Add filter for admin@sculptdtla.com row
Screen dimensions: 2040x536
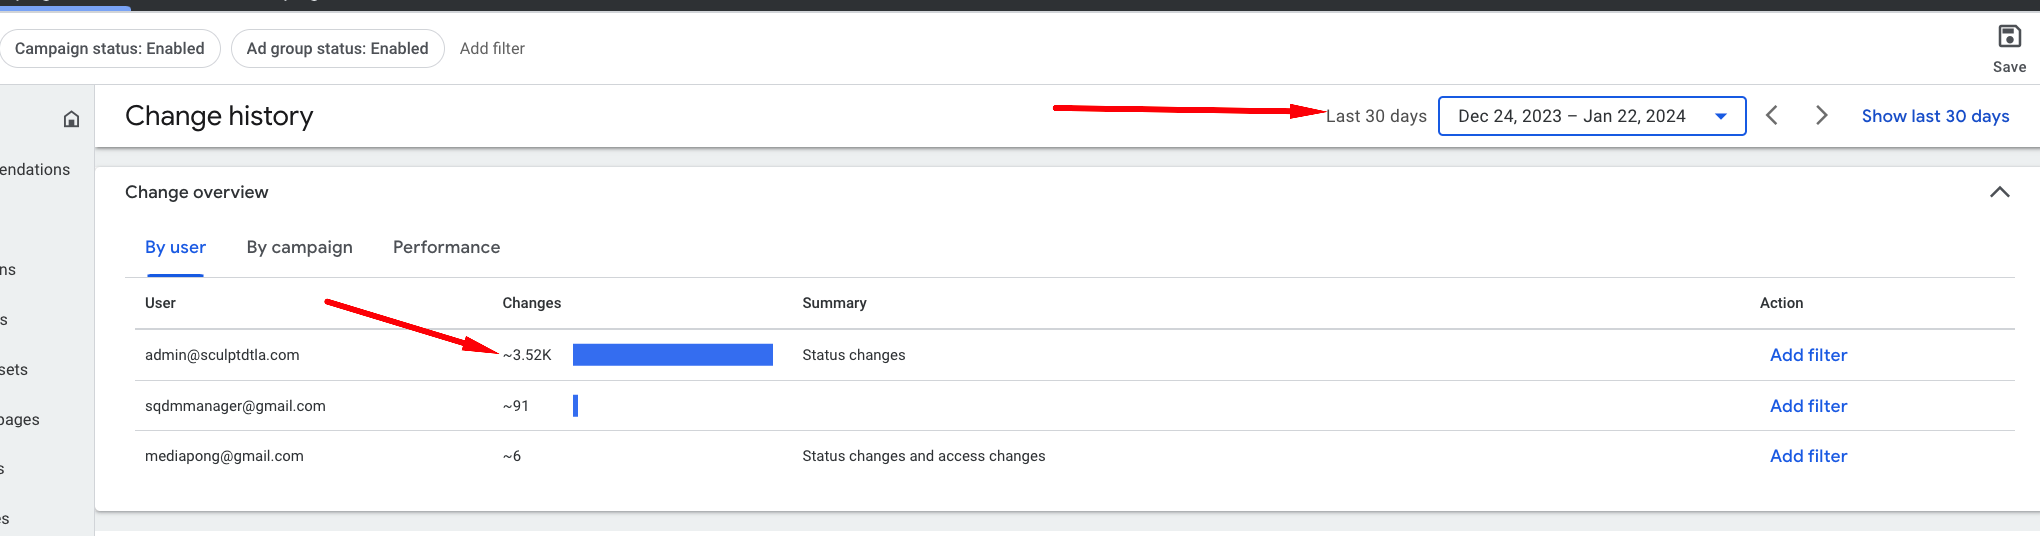click(x=1808, y=355)
